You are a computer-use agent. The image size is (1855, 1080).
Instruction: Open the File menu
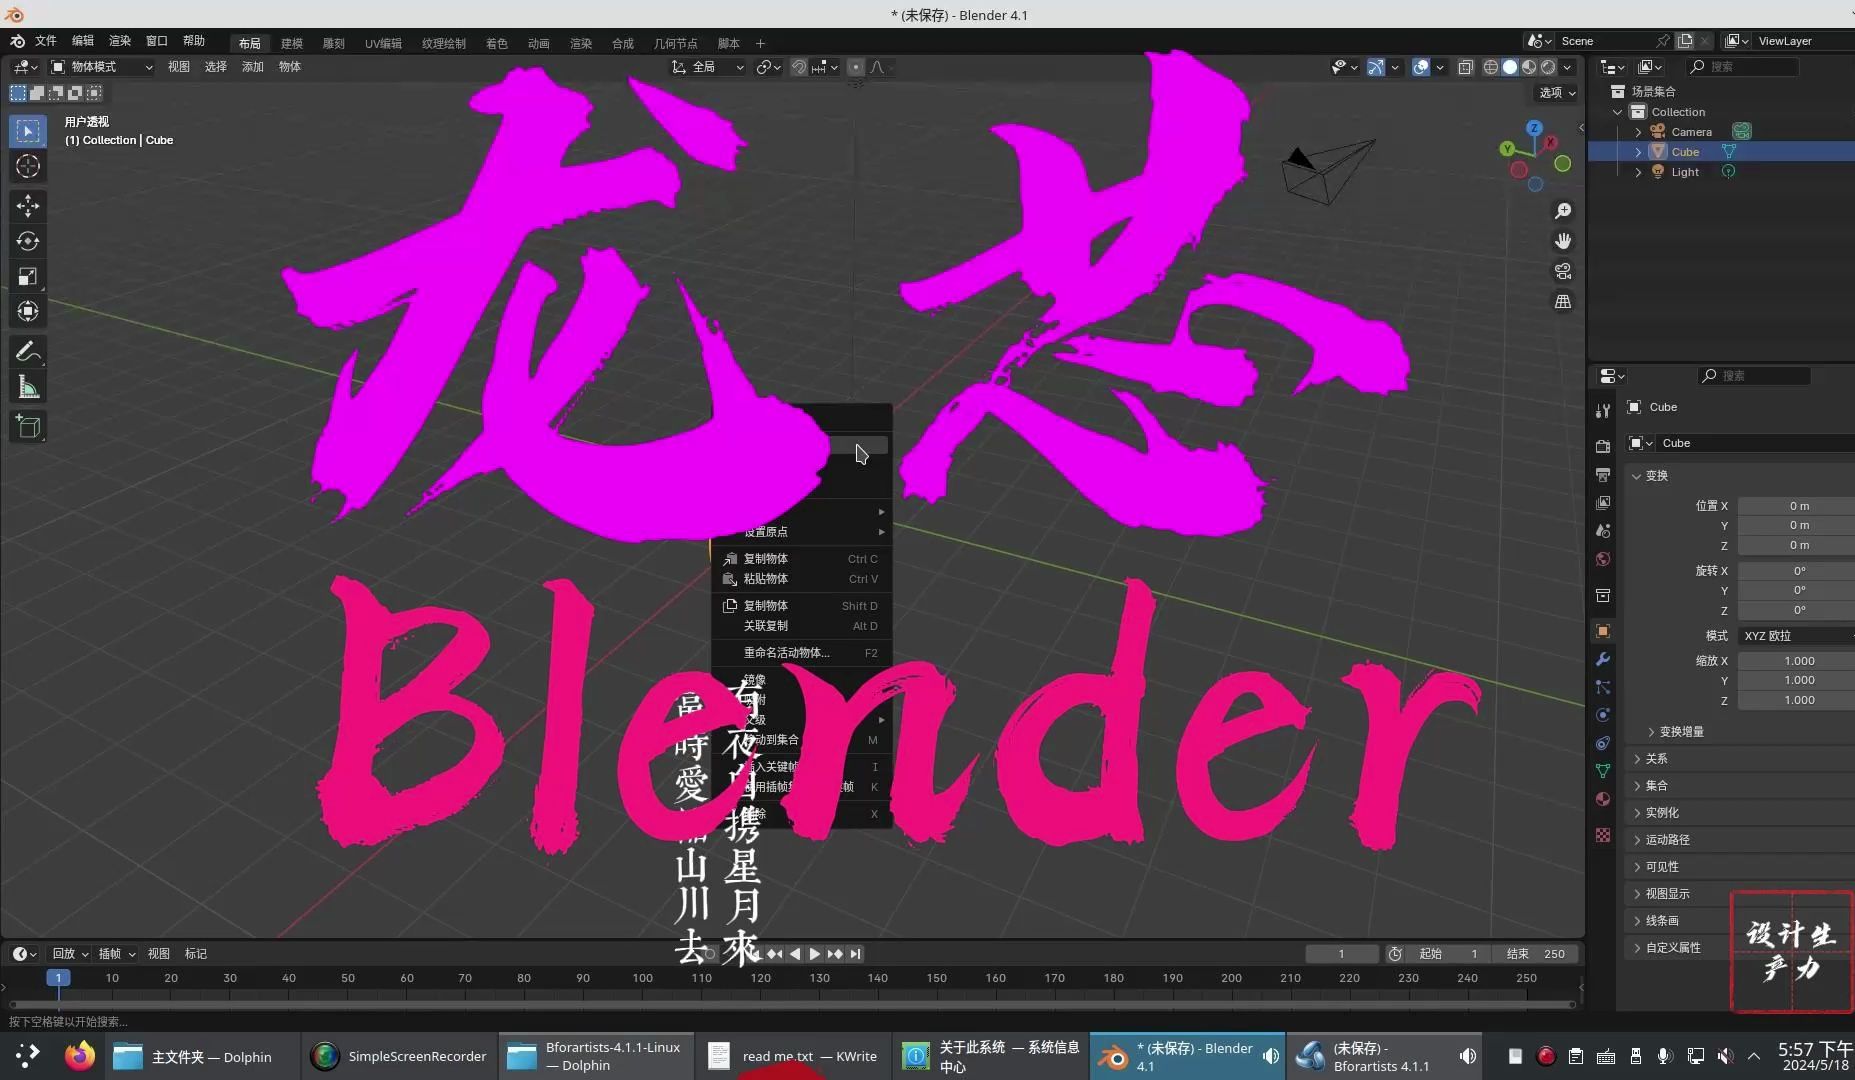46,41
